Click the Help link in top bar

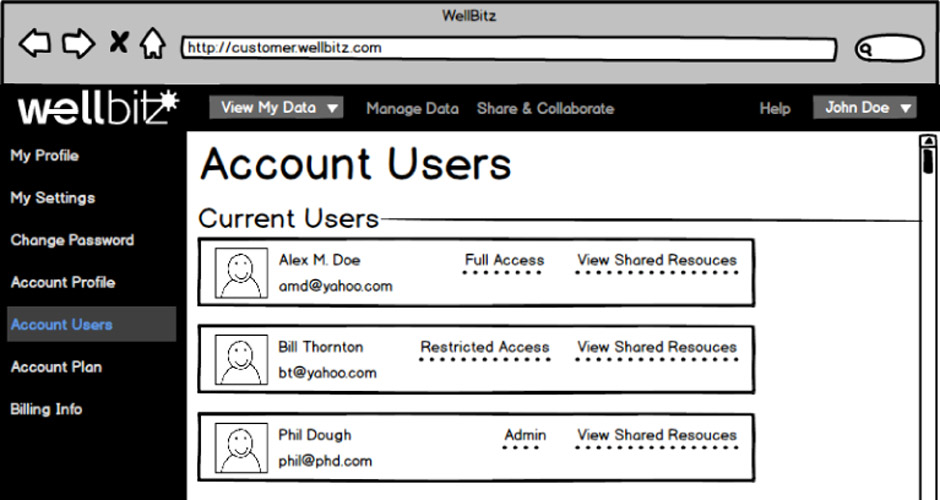pyautogui.click(x=774, y=108)
